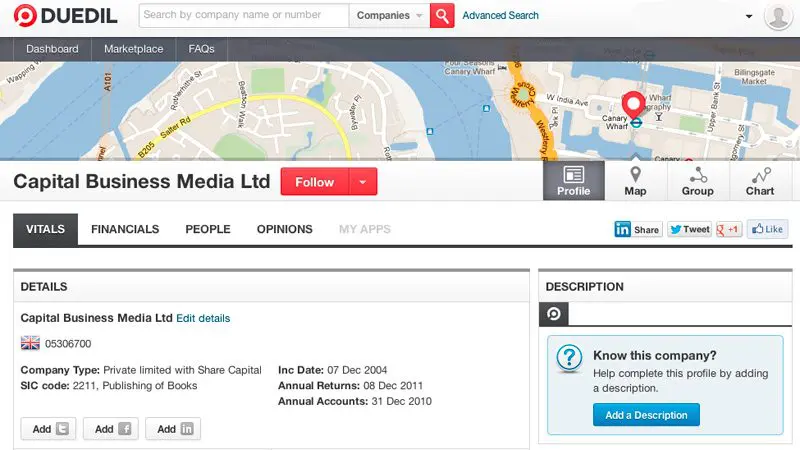Open the Group structure icon

697,180
